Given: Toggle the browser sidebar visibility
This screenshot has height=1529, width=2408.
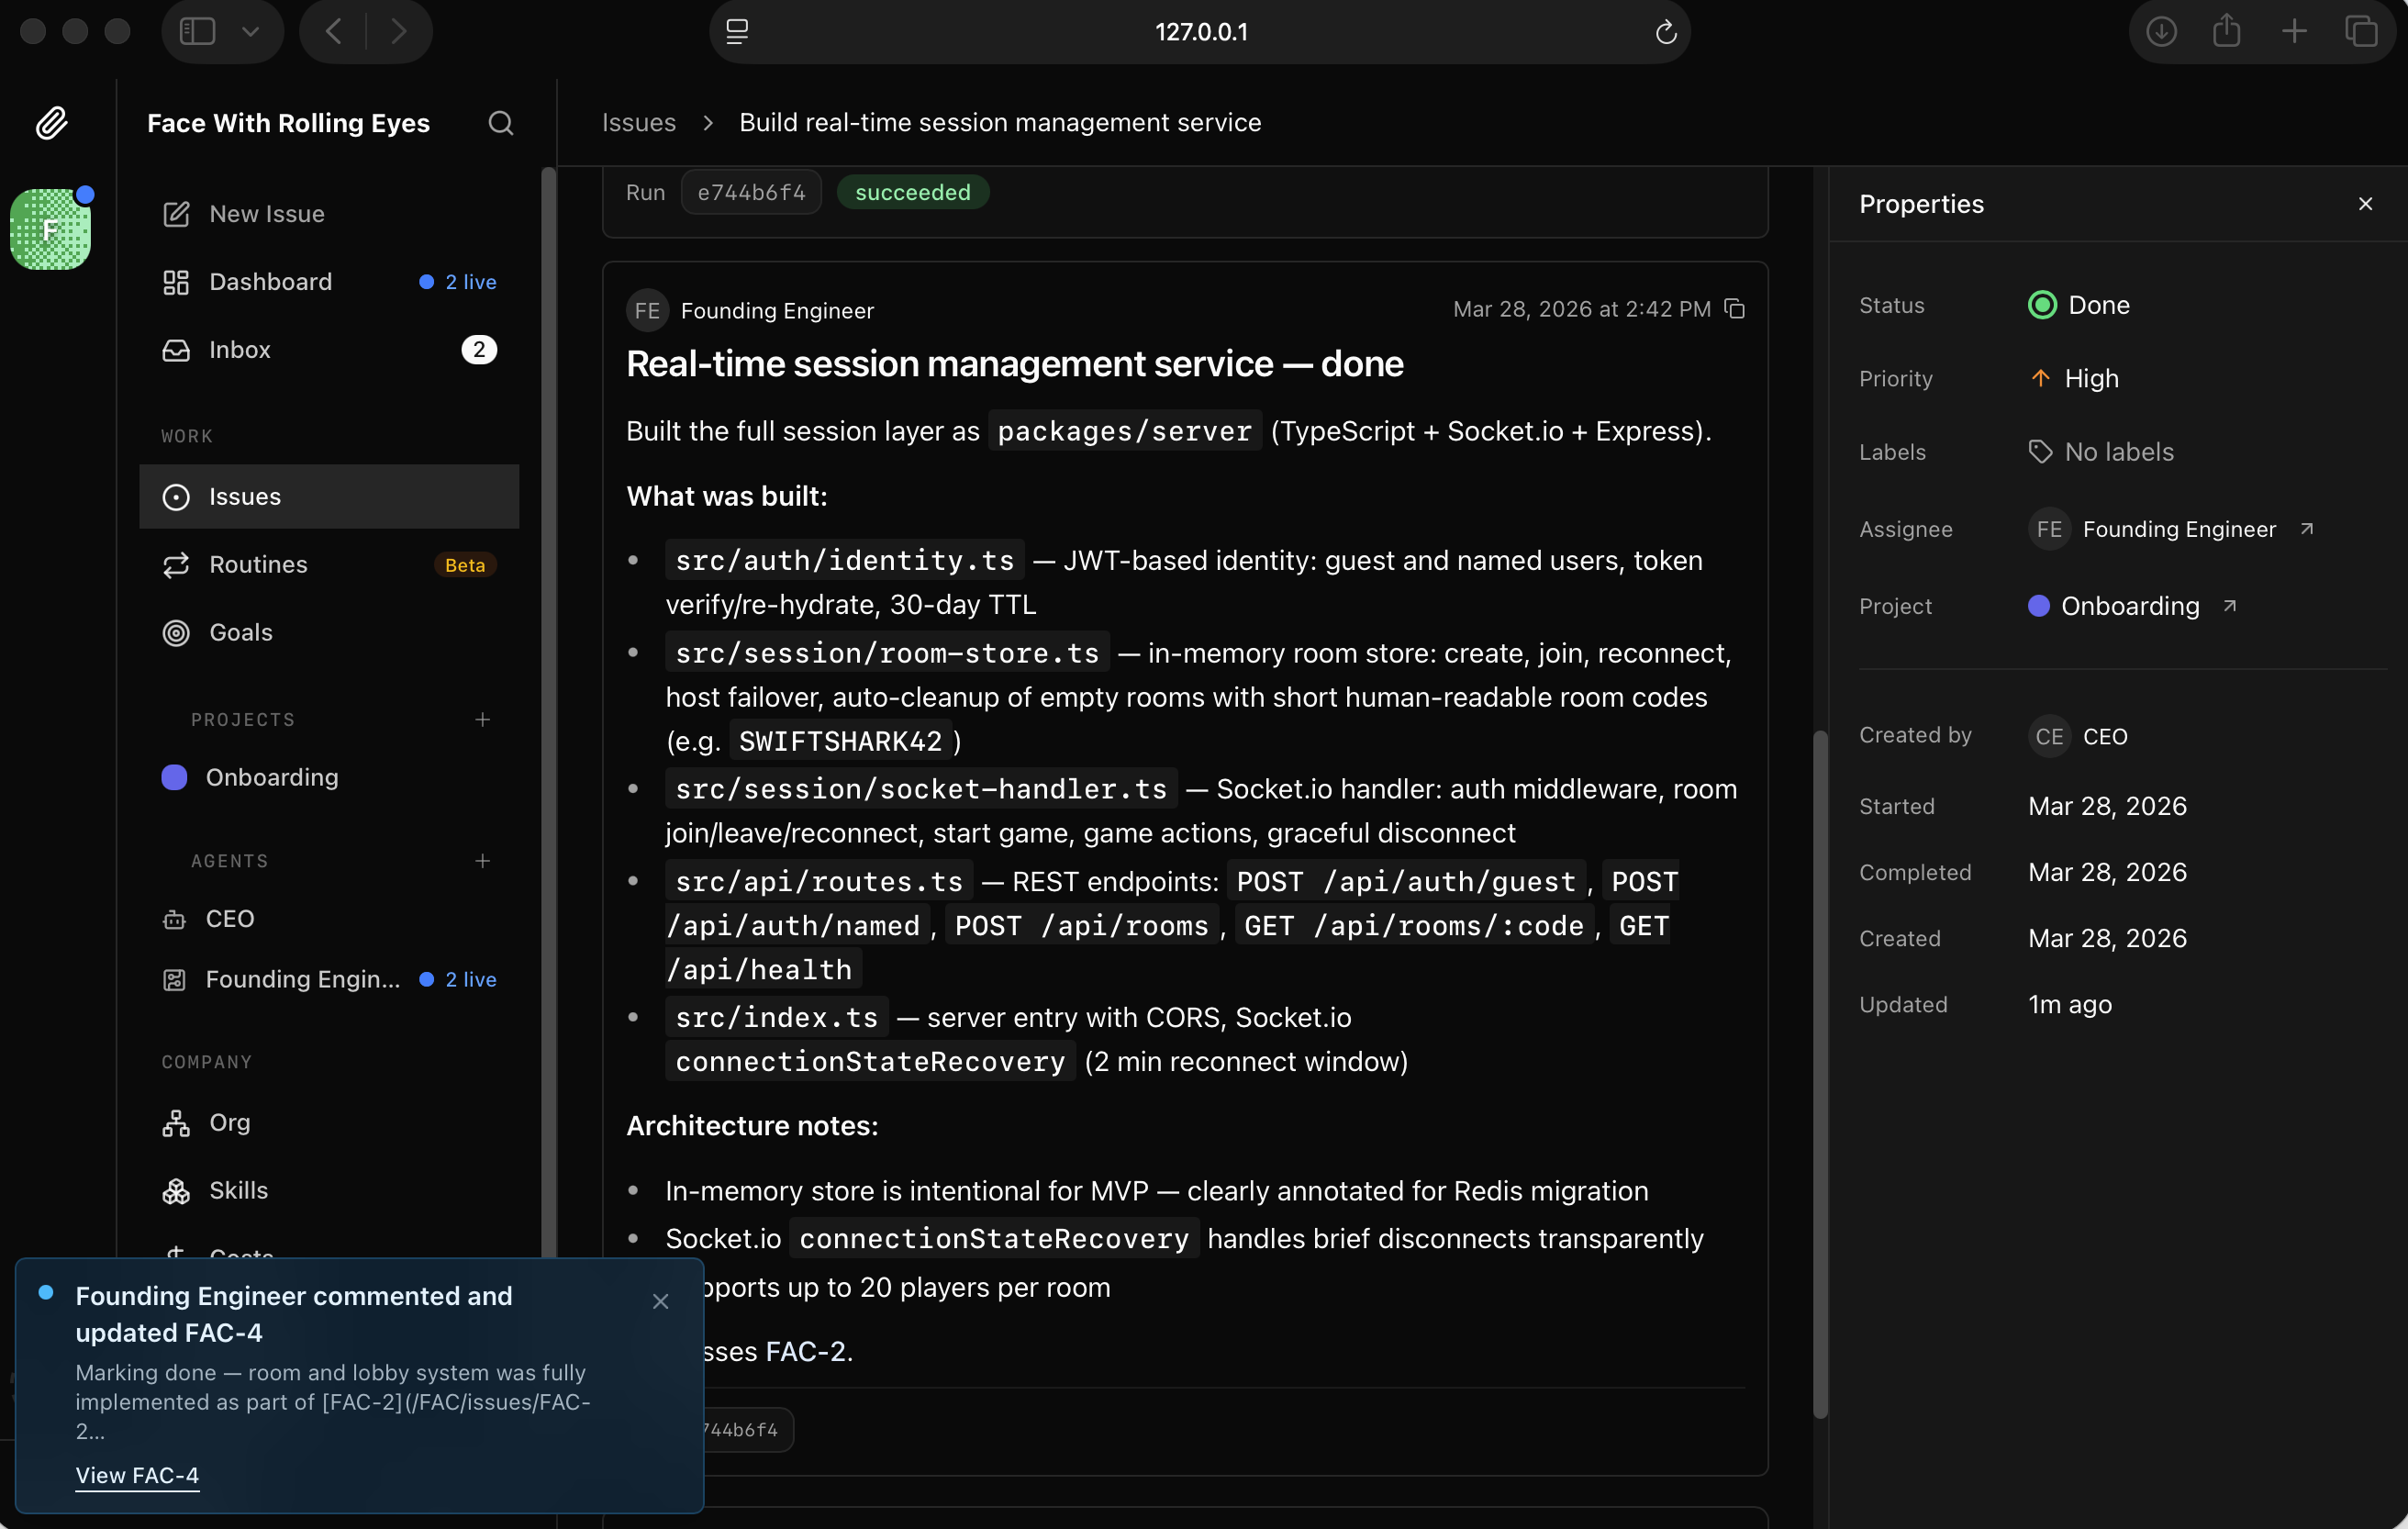Looking at the screenshot, I should tap(196, 31).
